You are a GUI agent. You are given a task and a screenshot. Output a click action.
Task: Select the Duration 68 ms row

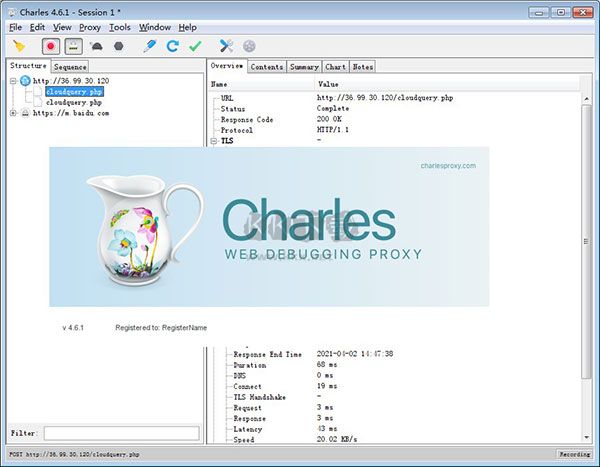pyautogui.click(x=394, y=365)
